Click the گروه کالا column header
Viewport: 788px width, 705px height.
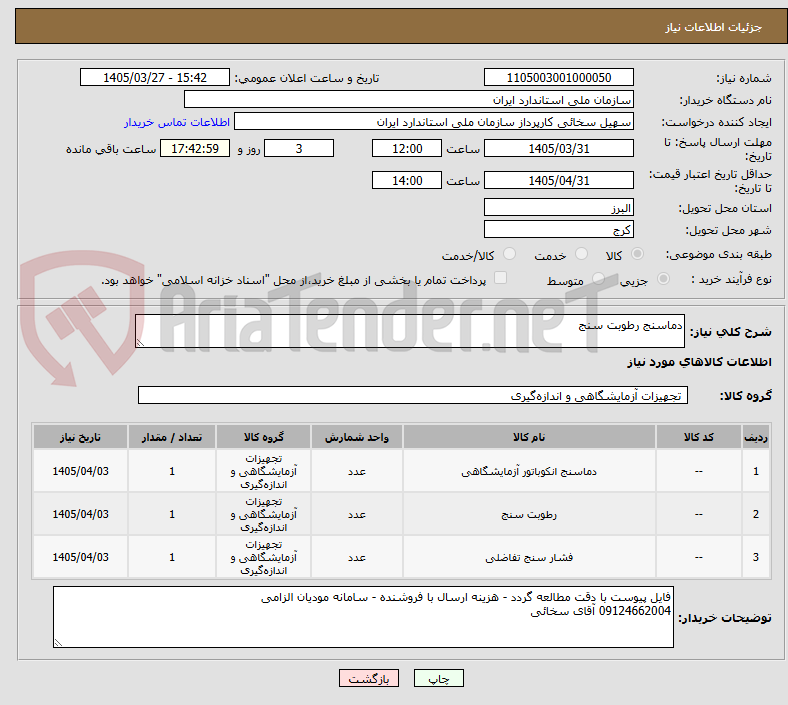(263, 437)
